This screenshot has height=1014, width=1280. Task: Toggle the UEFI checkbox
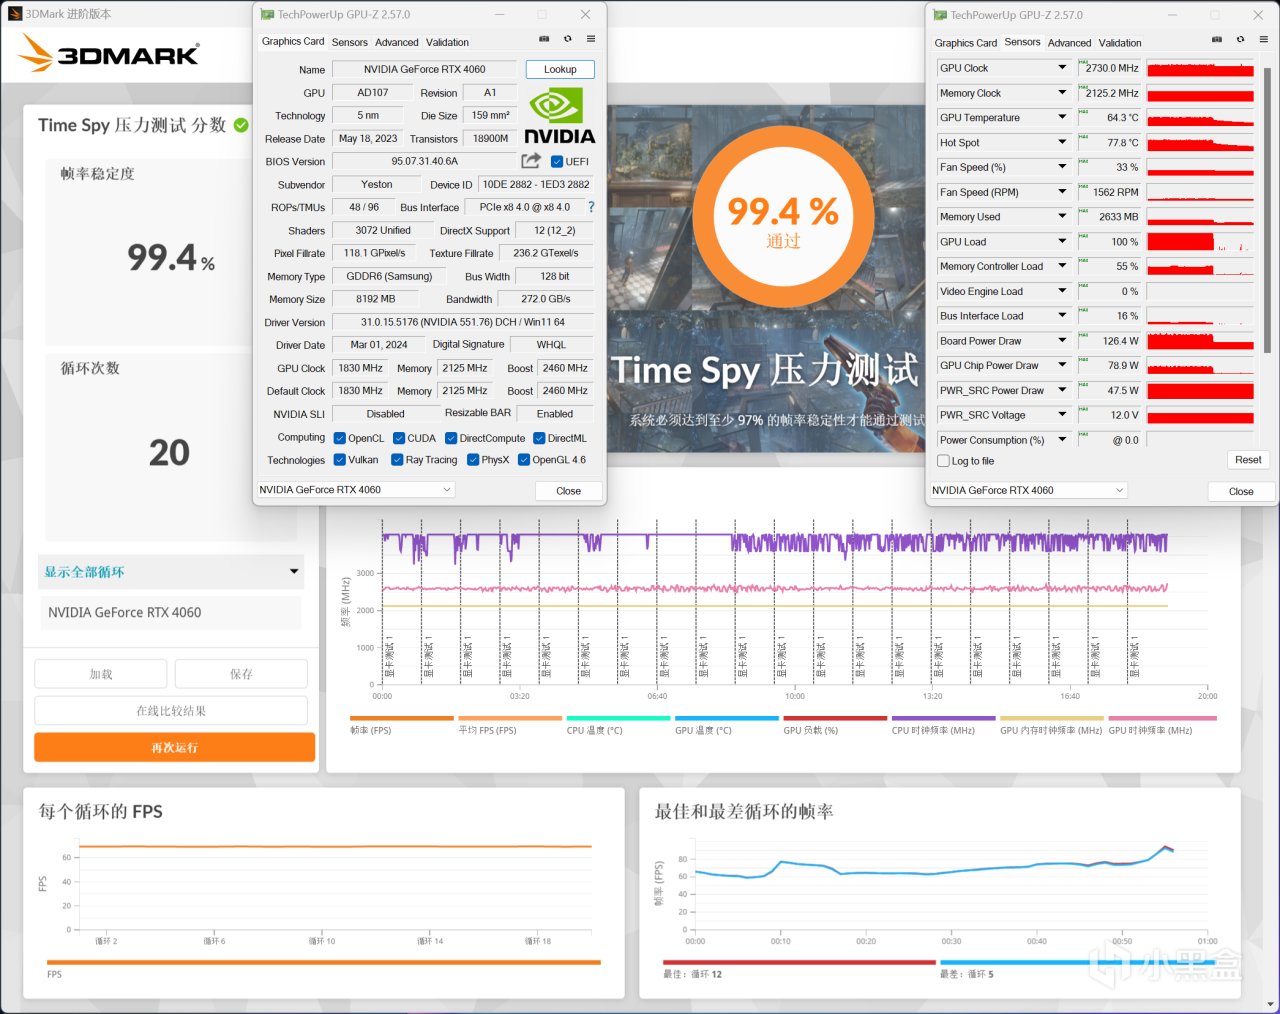557,161
